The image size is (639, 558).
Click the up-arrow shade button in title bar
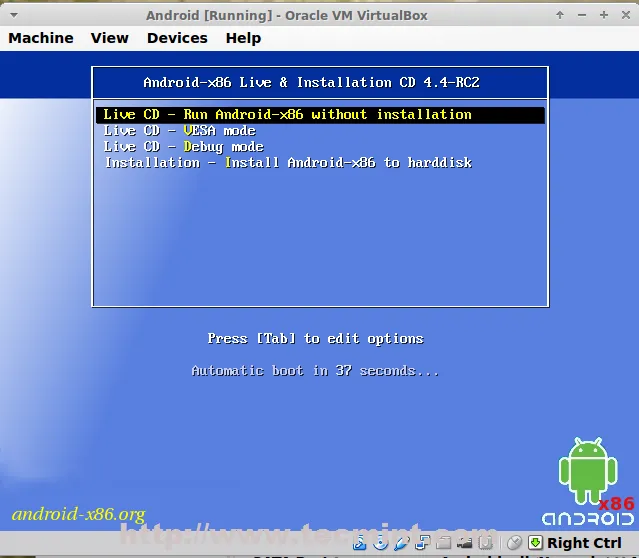click(560, 15)
